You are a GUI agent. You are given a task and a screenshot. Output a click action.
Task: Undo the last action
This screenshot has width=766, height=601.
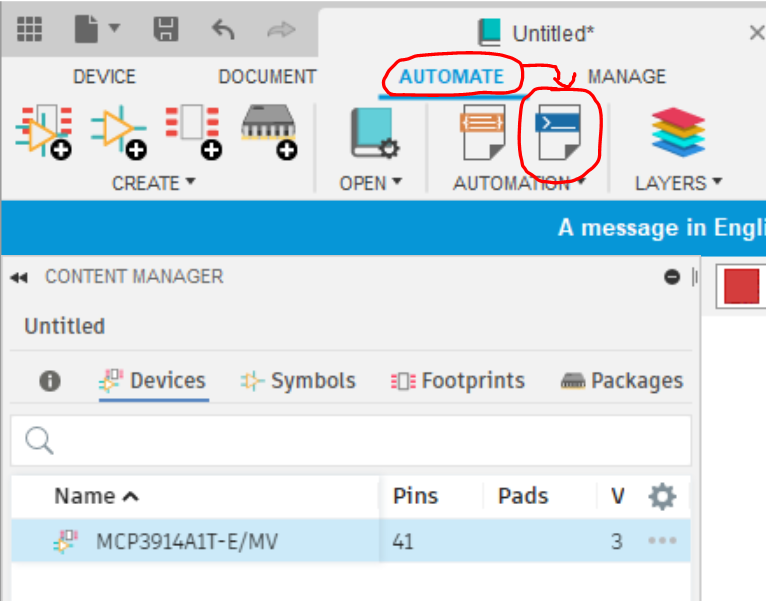(223, 29)
